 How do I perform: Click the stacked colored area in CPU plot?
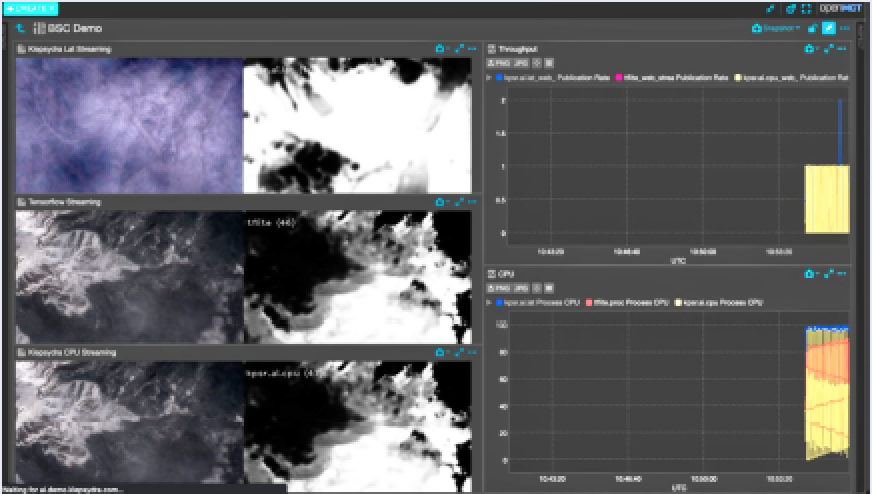(x=827, y=393)
